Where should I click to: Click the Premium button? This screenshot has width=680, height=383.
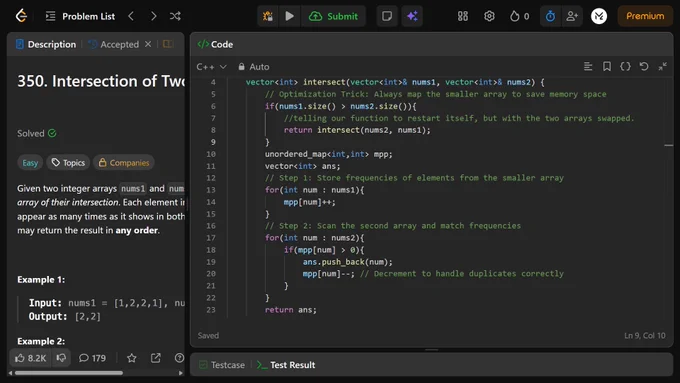(x=645, y=16)
